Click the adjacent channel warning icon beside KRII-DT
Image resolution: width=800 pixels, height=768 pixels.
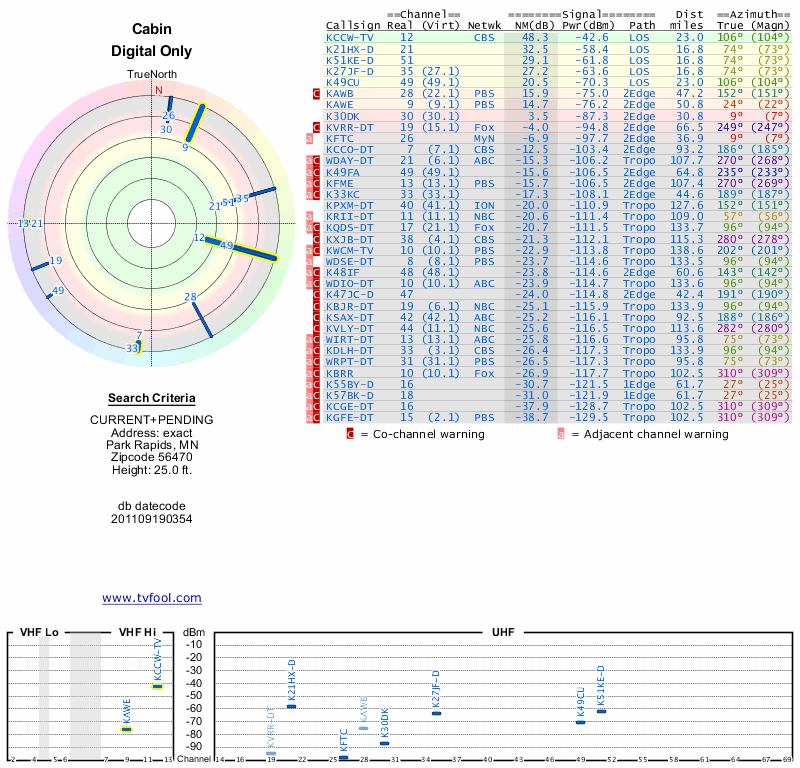pos(309,216)
